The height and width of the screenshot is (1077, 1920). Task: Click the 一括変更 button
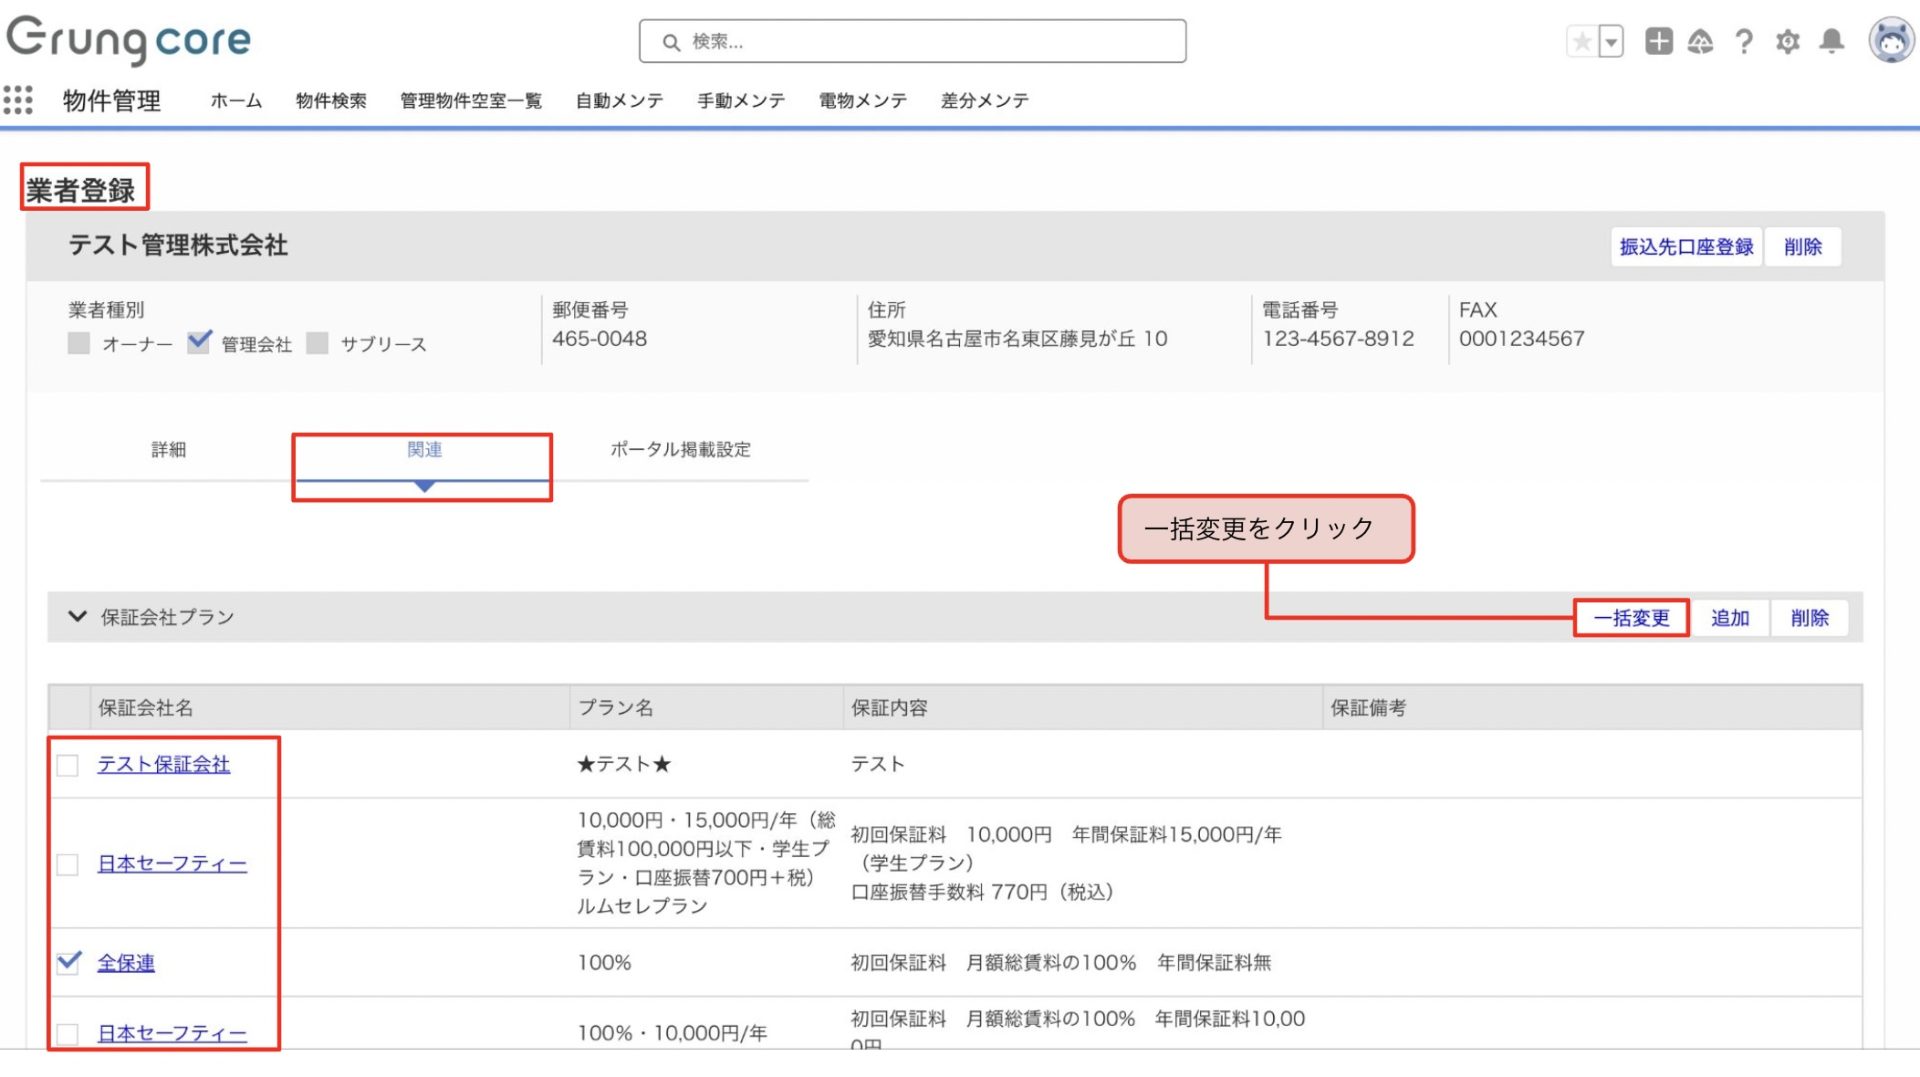[1631, 618]
